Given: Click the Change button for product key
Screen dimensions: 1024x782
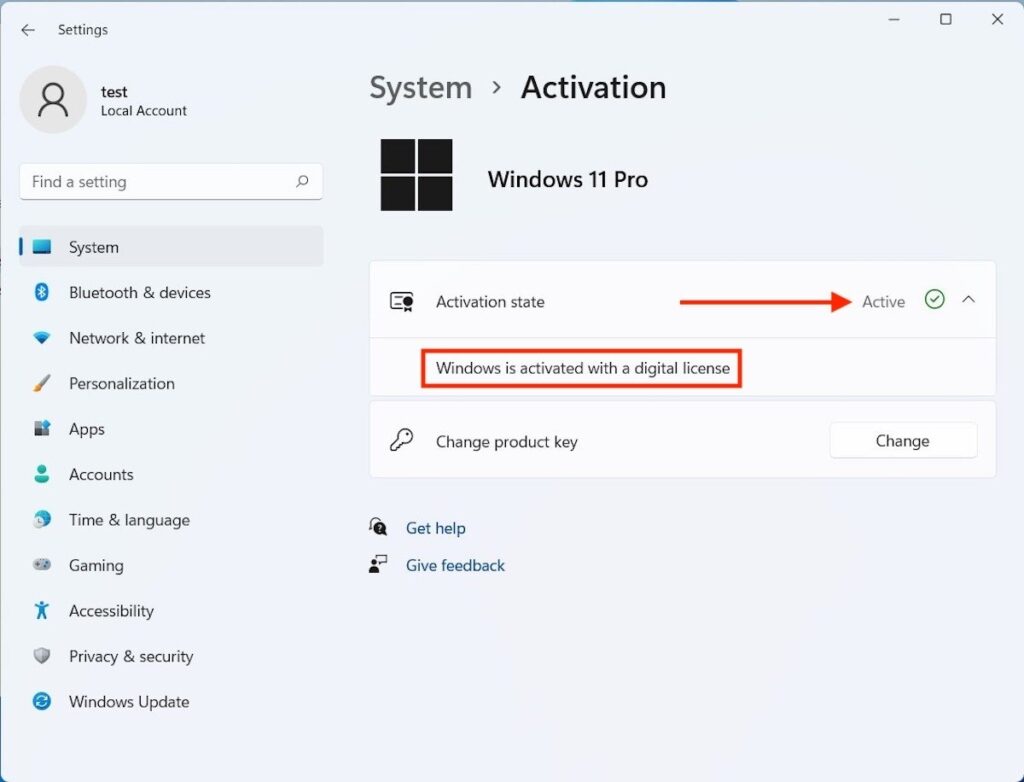Looking at the screenshot, I should 902,440.
